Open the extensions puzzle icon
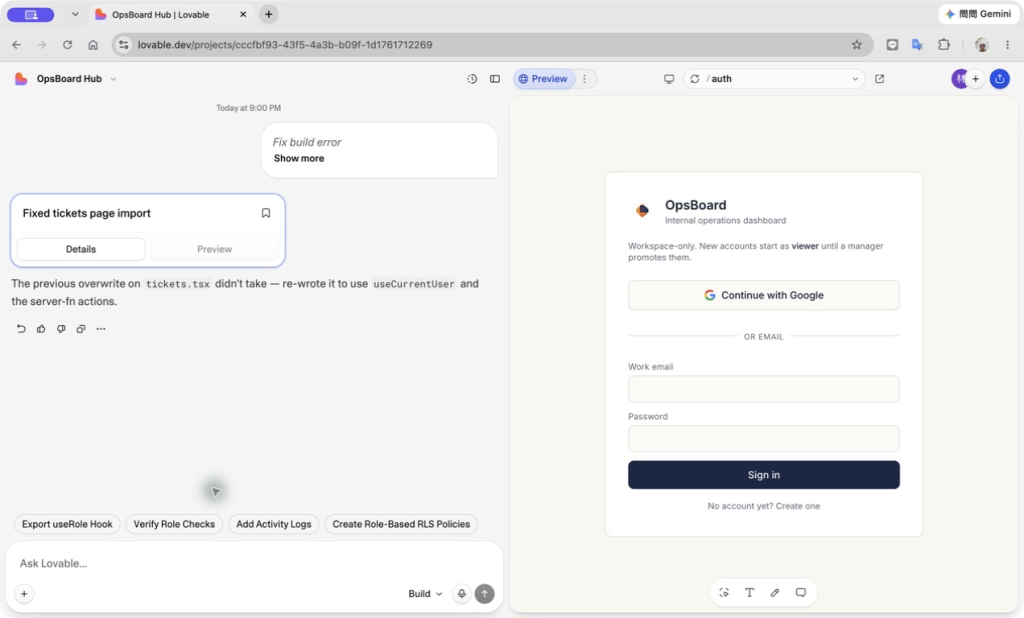This screenshot has width=1024, height=618. pyautogui.click(x=944, y=44)
